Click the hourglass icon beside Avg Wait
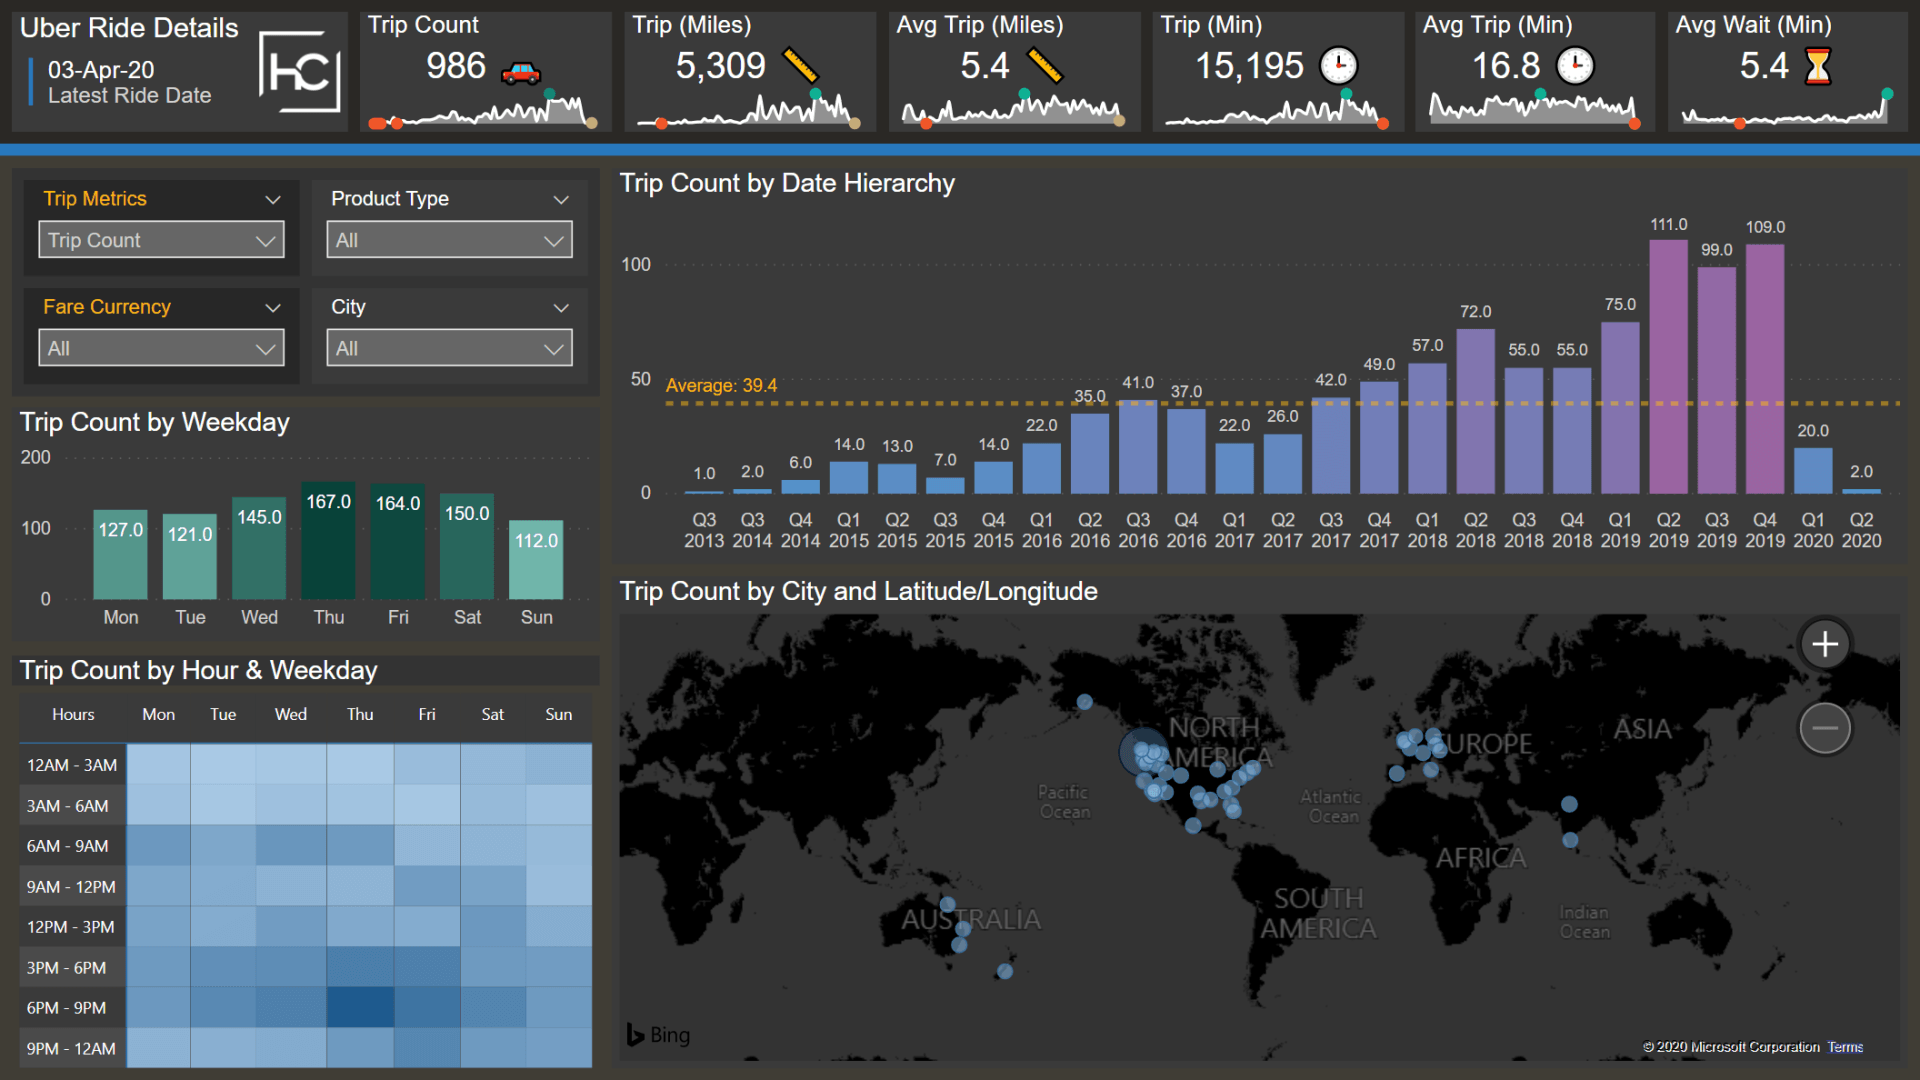Image resolution: width=1920 pixels, height=1080 pixels. click(1817, 66)
